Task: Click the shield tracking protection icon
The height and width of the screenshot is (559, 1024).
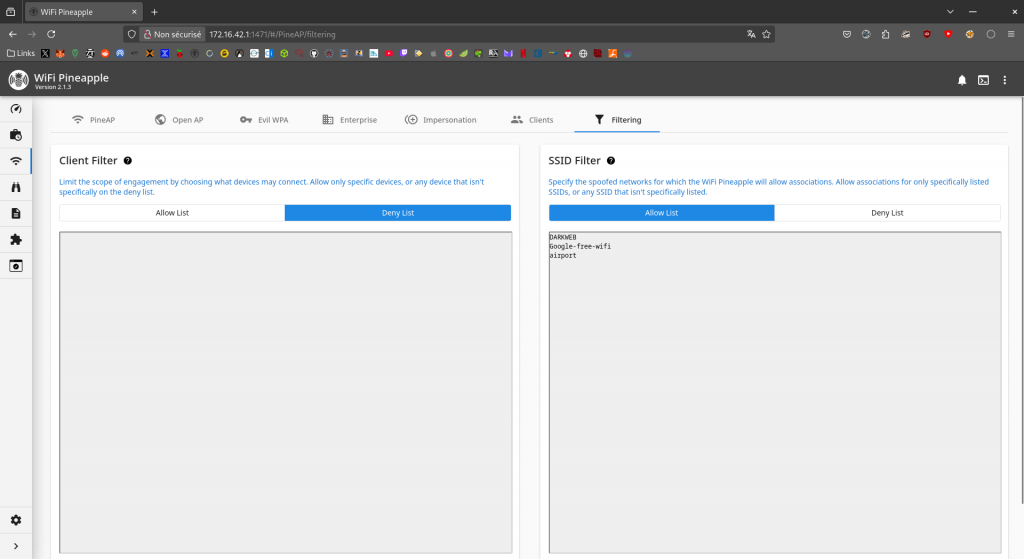Action: click(131, 35)
